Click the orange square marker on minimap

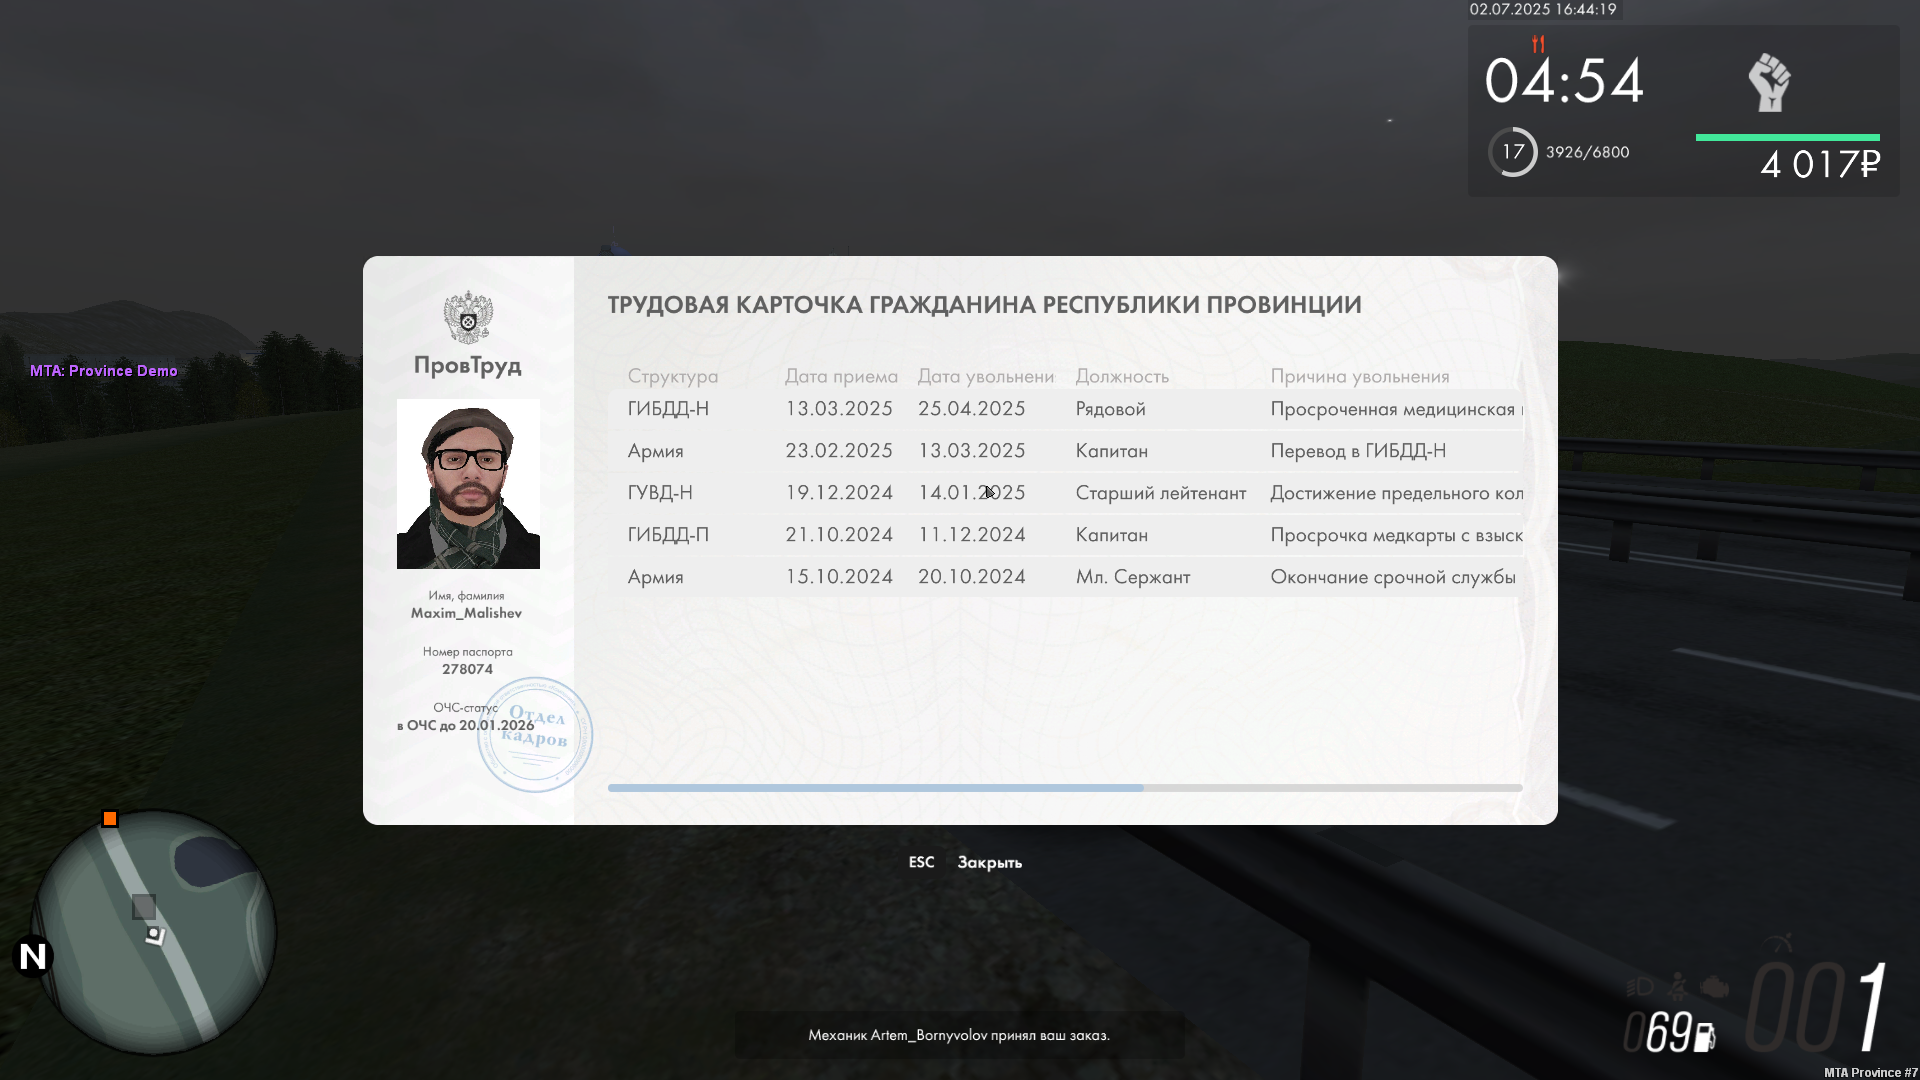(x=110, y=819)
